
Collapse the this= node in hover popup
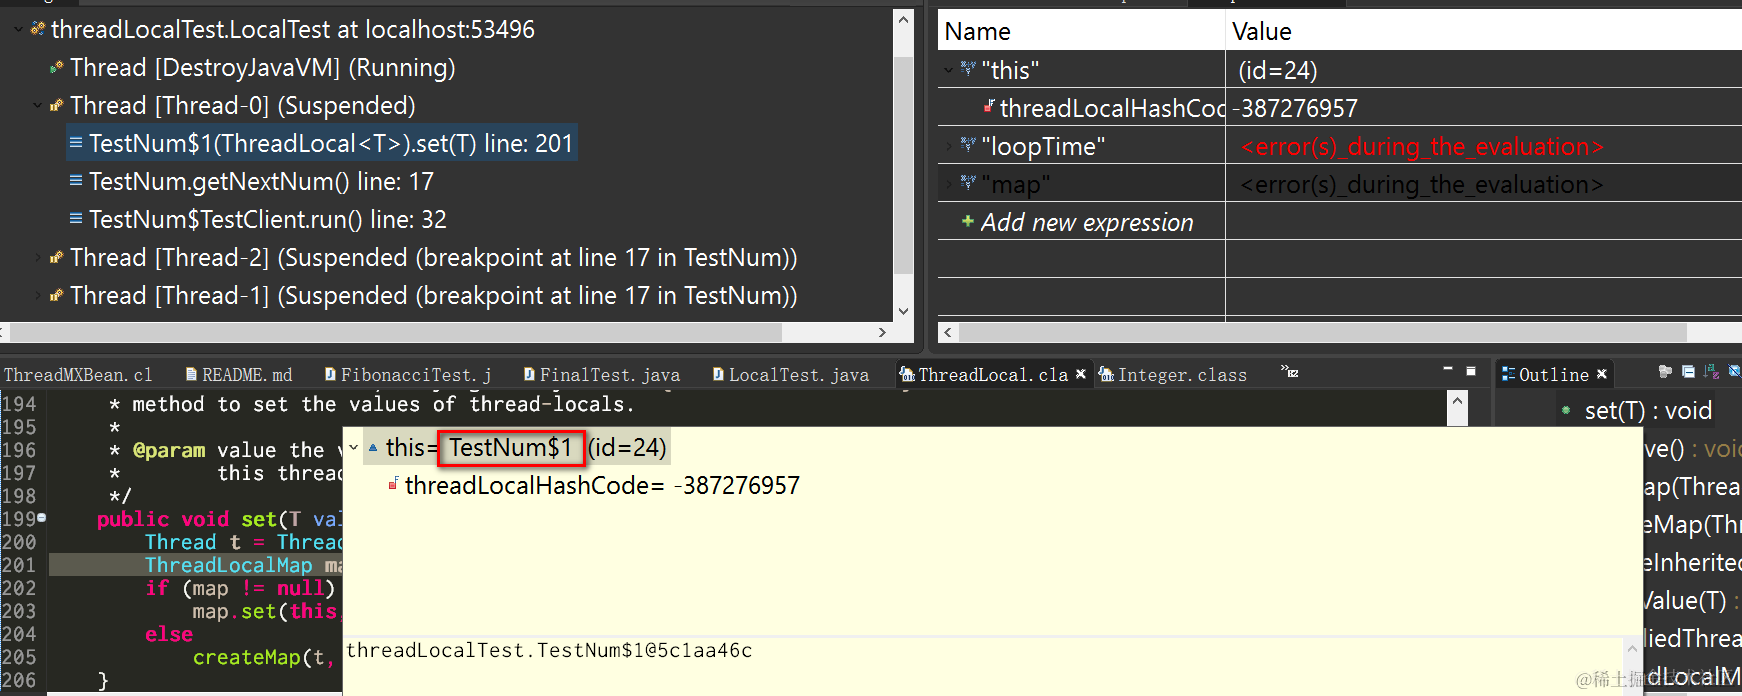coord(353,447)
